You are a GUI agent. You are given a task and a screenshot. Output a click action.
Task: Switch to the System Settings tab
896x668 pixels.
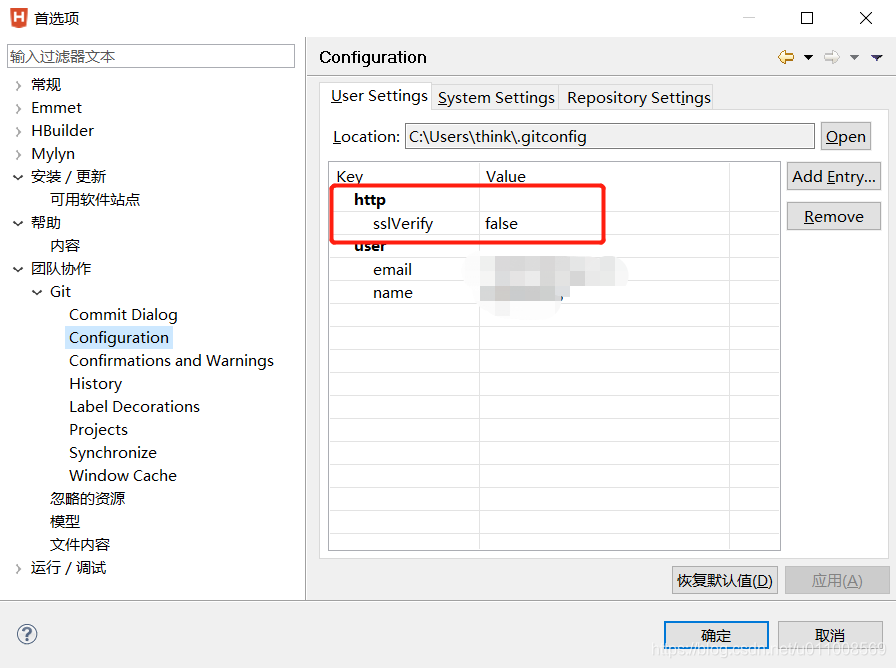[494, 97]
